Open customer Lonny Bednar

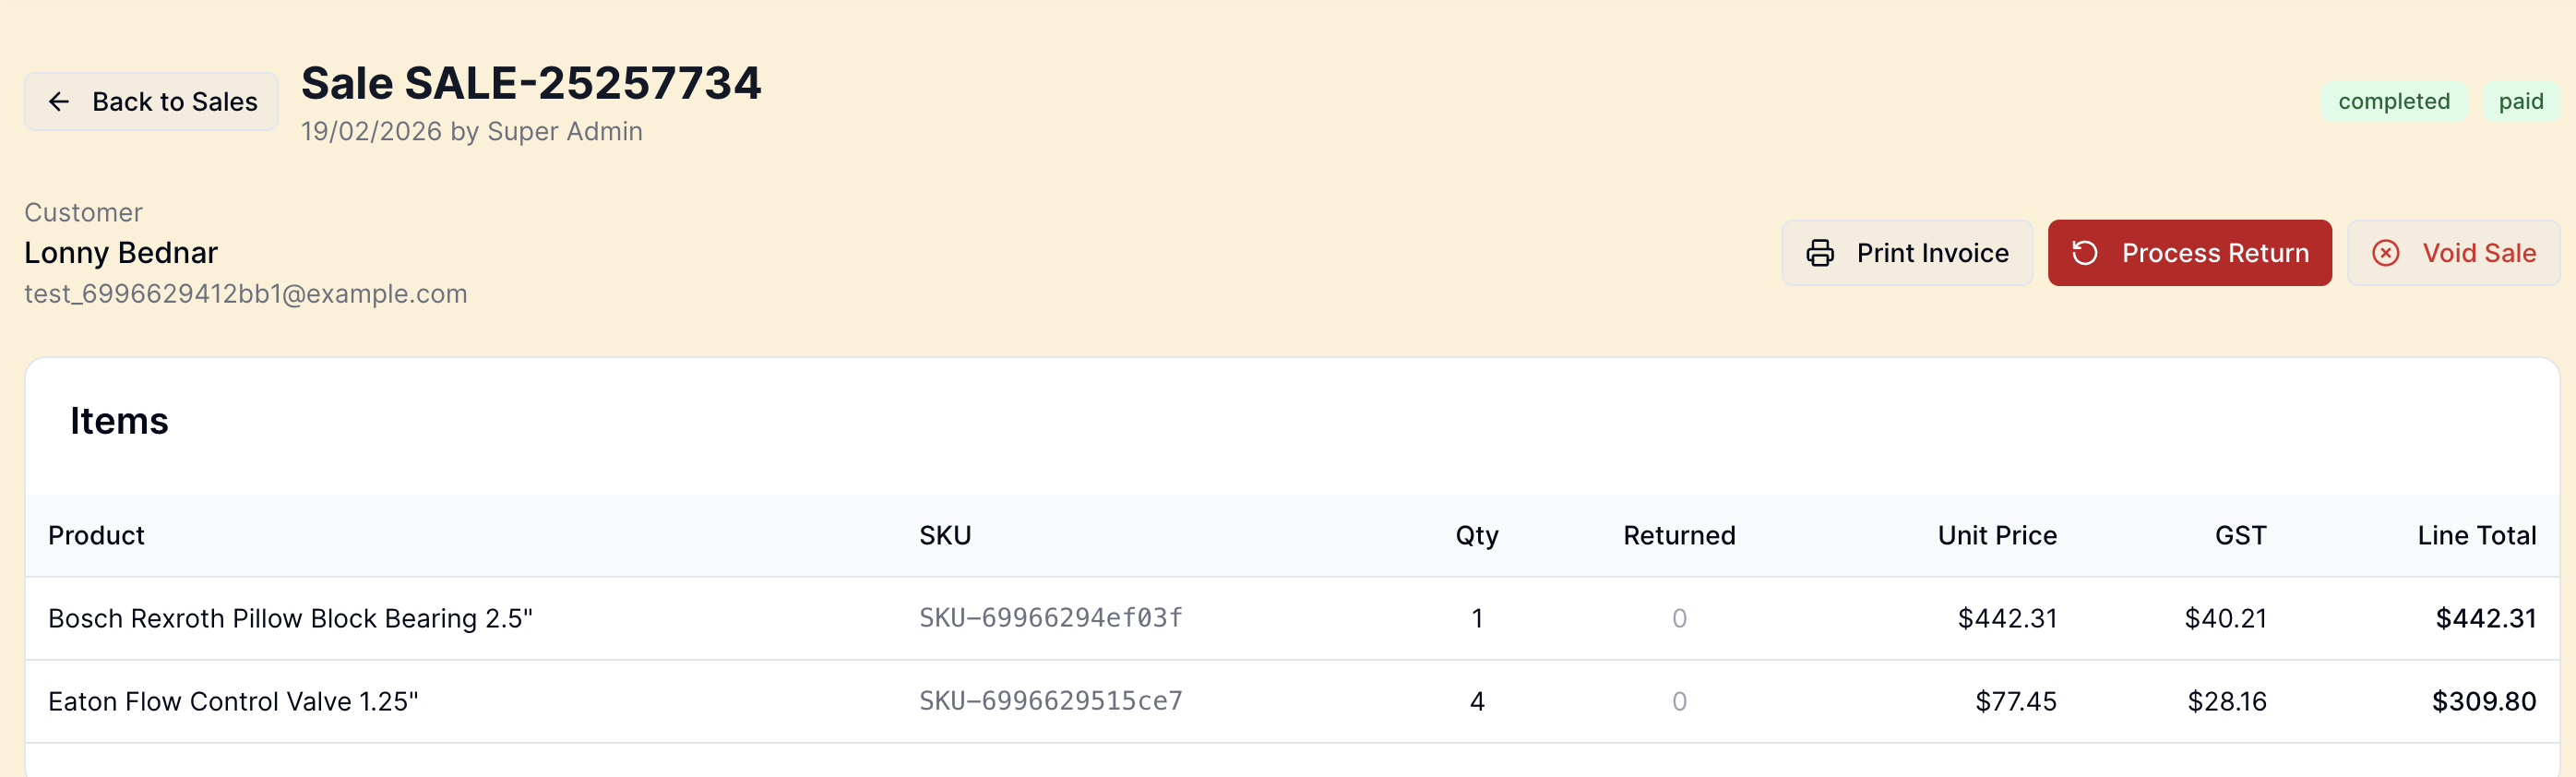click(x=121, y=253)
